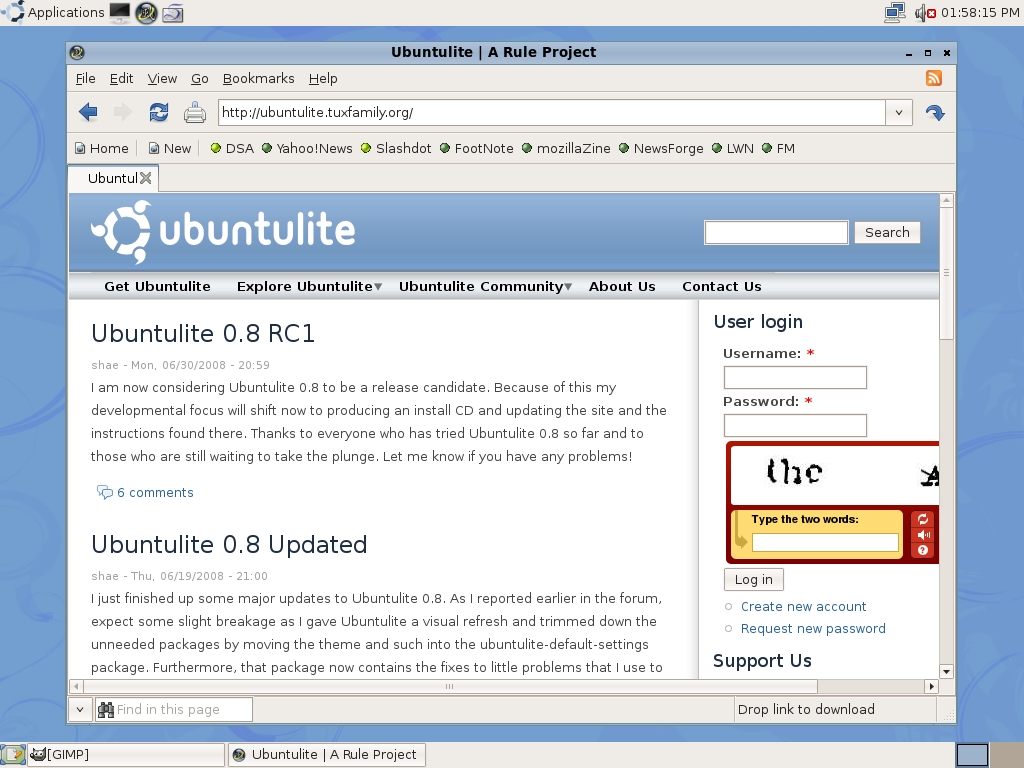The width and height of the screenshot is (1024, 768).
Task: Open the Bookmarks menu
Action: point(259,78)
